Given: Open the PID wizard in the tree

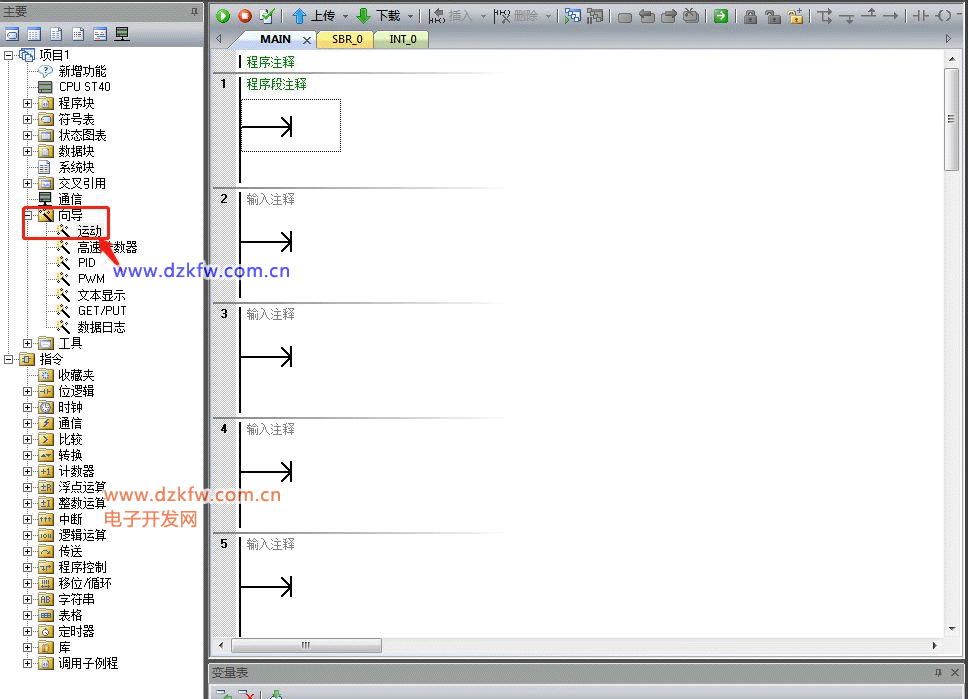Looking at the screenshot, I should [x=86, y=263].
